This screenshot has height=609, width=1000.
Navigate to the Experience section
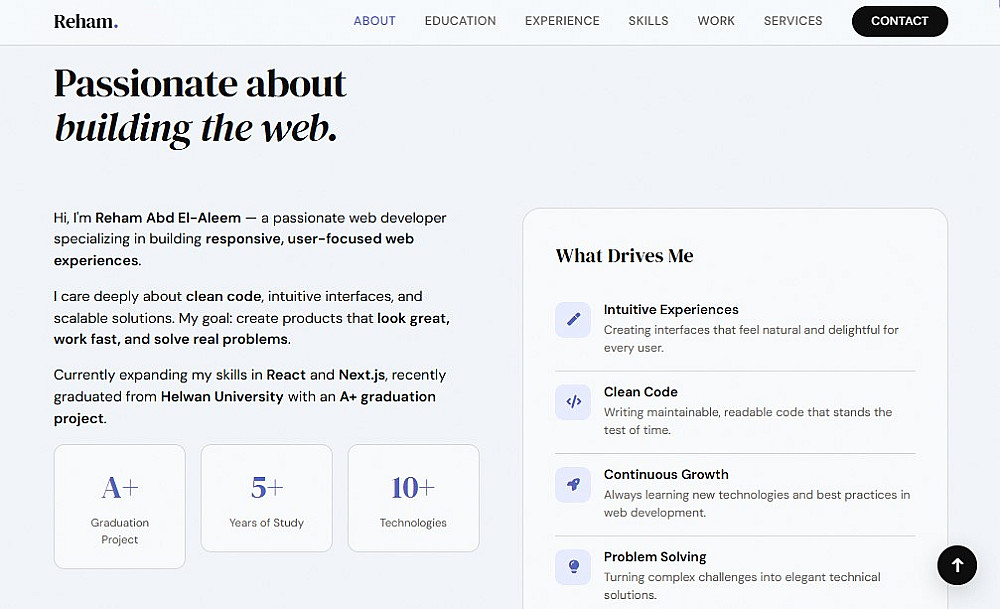562,21
